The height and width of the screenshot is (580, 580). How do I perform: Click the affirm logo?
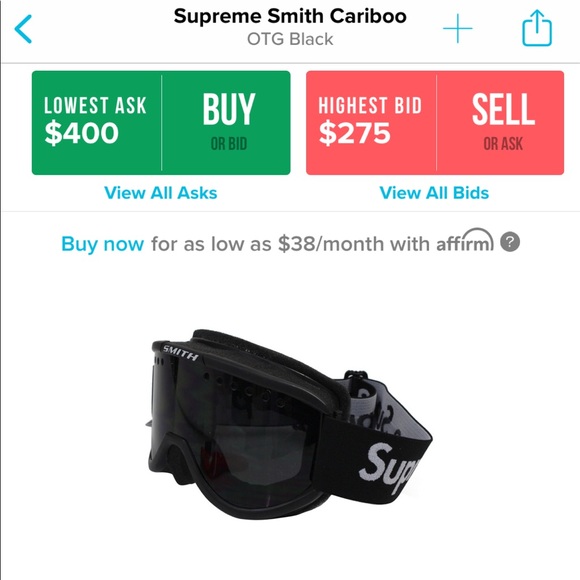click(465, 240)
